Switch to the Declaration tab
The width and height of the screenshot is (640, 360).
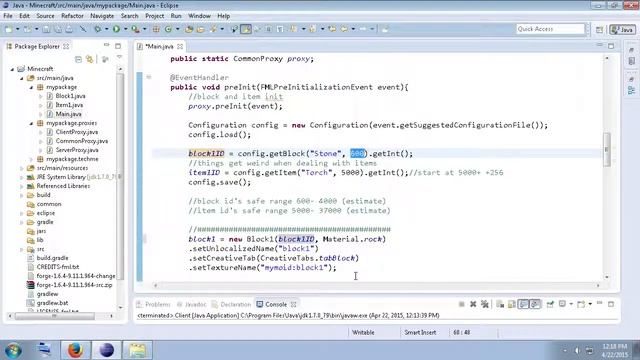tap(232, 304)
